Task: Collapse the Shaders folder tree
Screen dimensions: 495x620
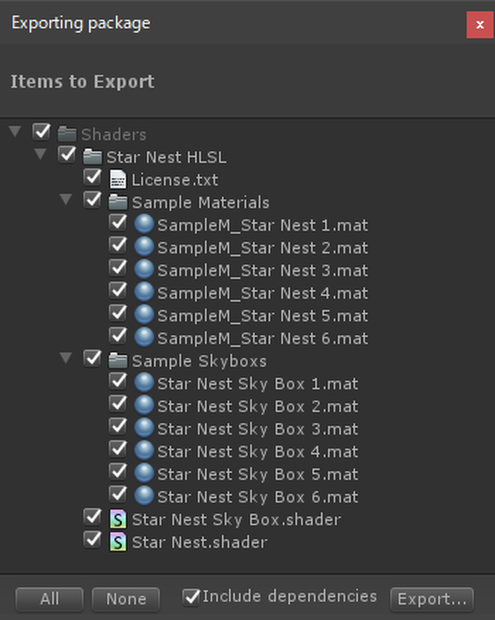Action: (15, 132)
